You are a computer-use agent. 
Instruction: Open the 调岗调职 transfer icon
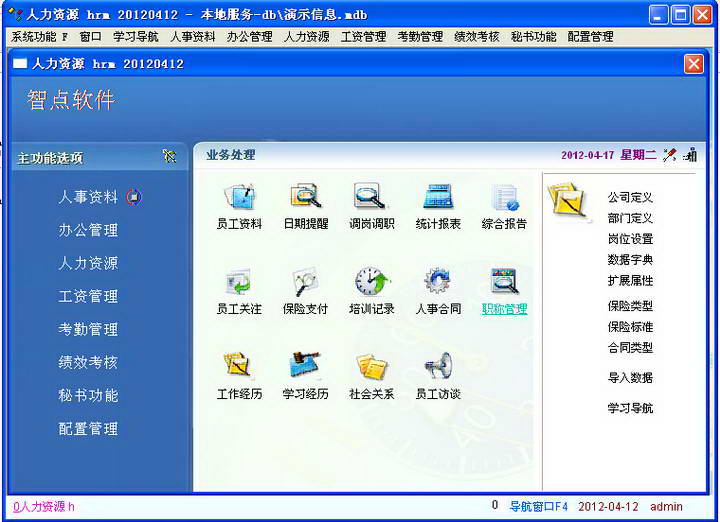[x=371, y=196]
